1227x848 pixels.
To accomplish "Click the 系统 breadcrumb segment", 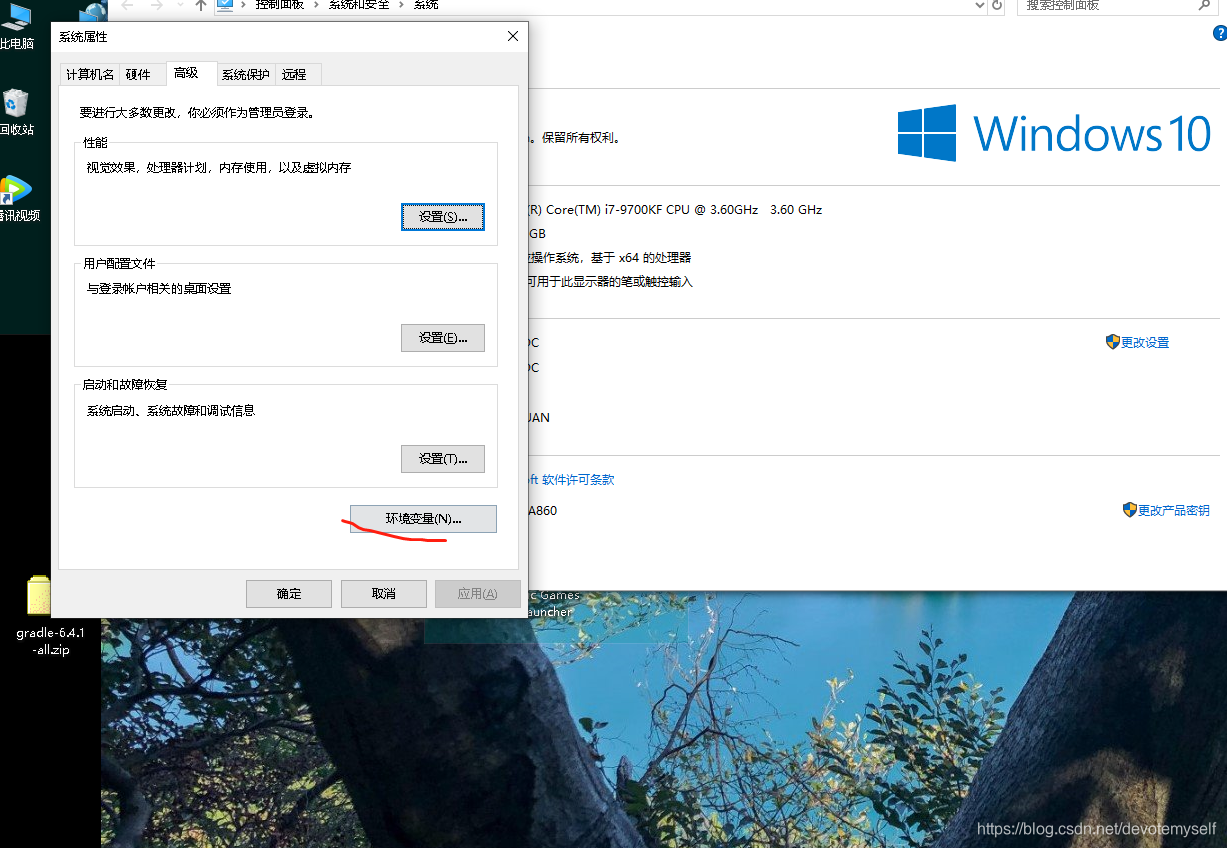I will pos(426,5).
